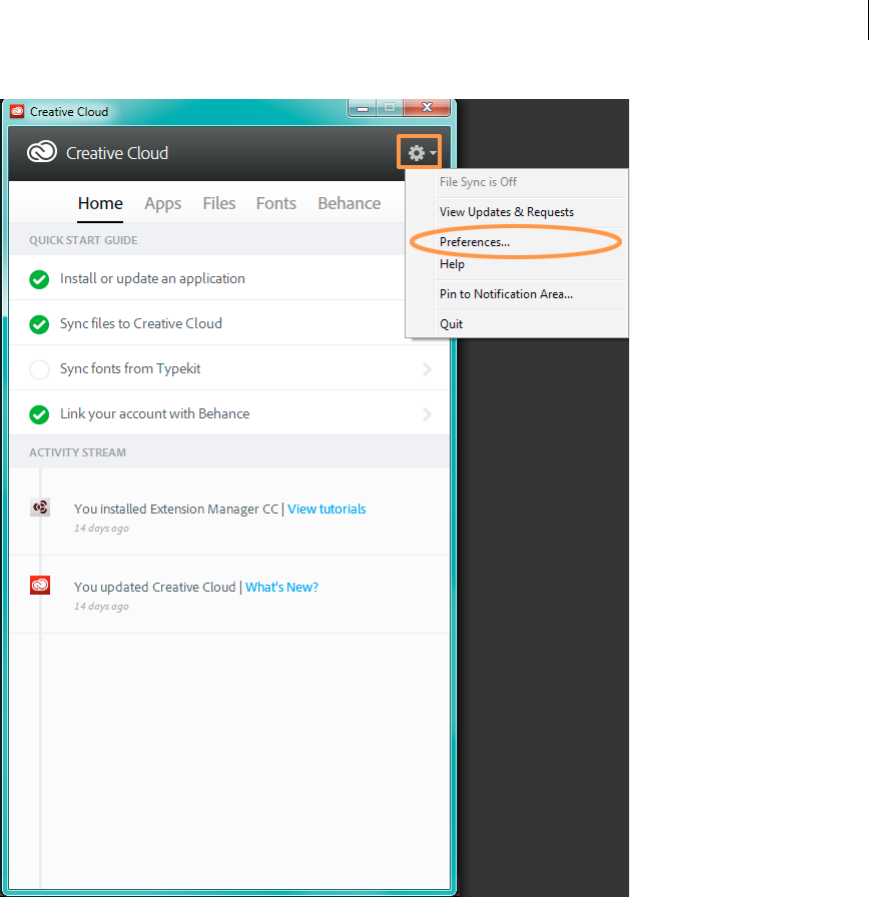The image size is (869, 897).
Task: Open the Fonts tab
Action: coord(276,204)
